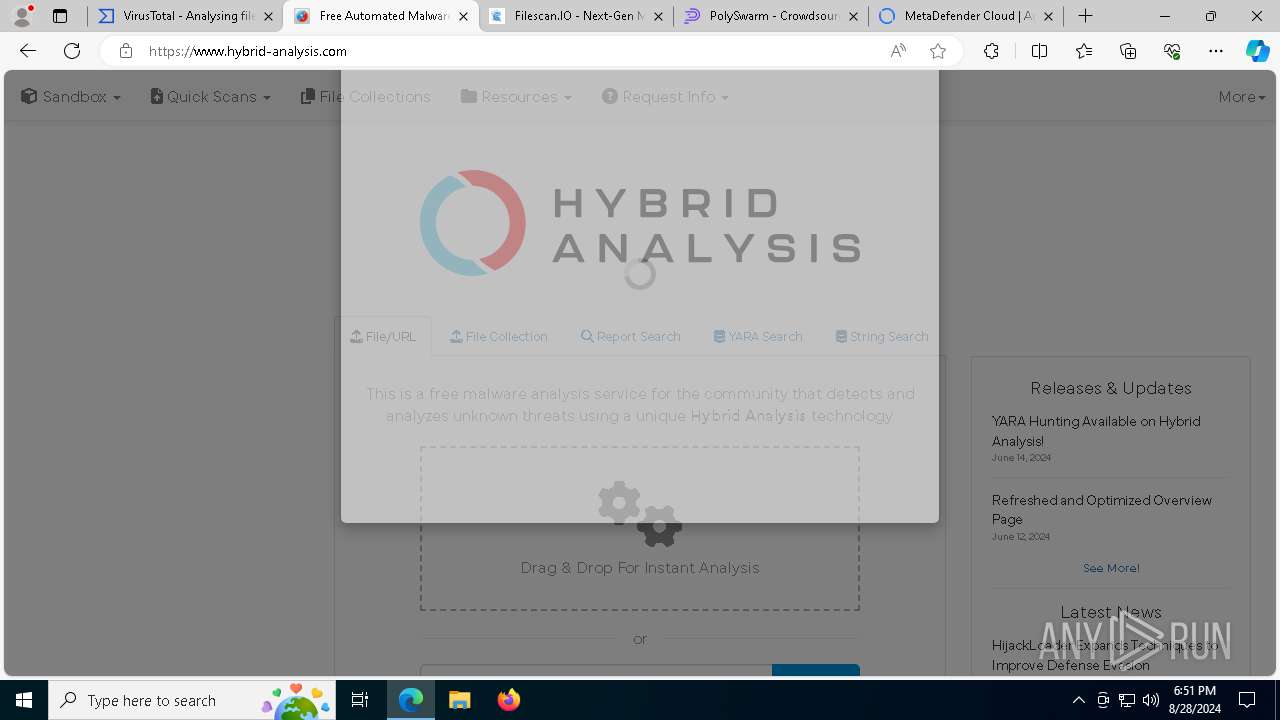Close the MetaDefender Cloud browser tab
1280x720 pixels.
point(1048,17)
